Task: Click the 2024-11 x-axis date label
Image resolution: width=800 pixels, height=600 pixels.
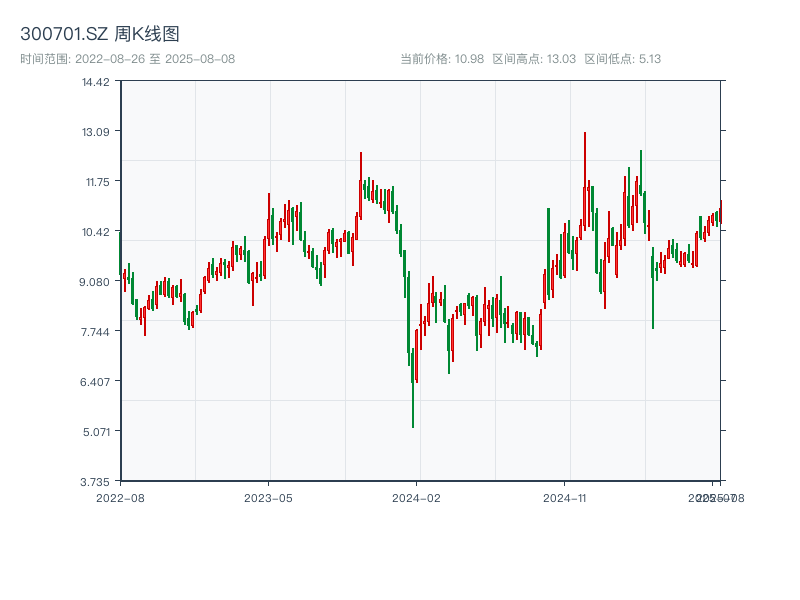Action: (565, 497)
